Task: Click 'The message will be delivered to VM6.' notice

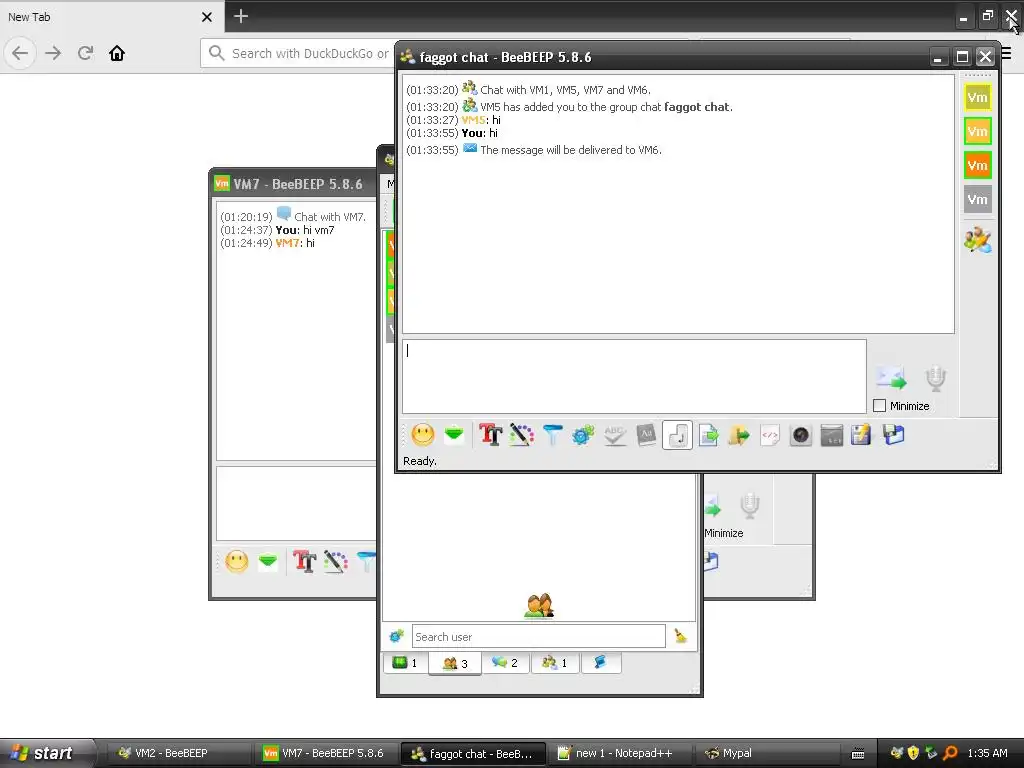Action: (x=571, y=150)
